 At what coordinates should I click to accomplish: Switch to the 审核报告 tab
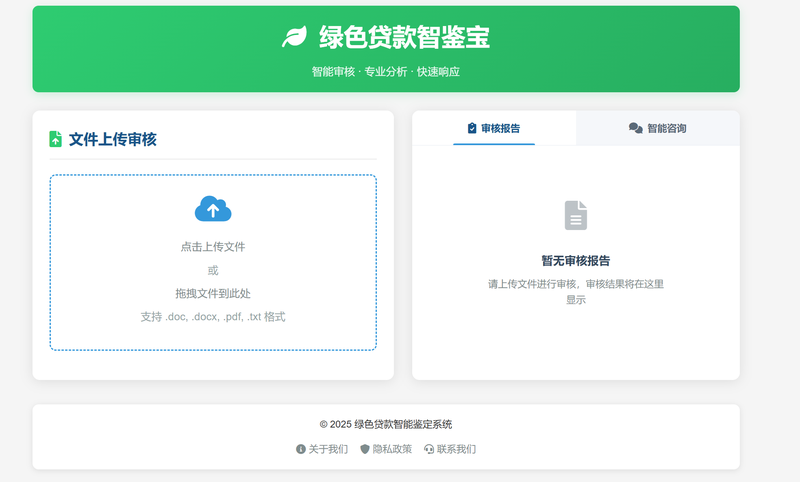[494, 128]
